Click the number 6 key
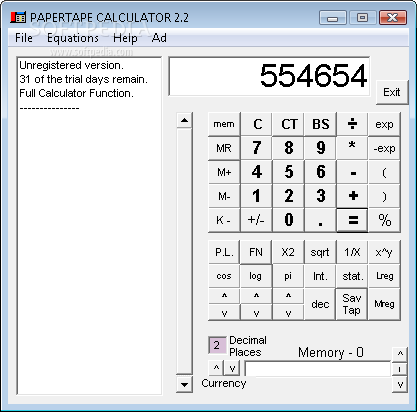 coord(320,172)
